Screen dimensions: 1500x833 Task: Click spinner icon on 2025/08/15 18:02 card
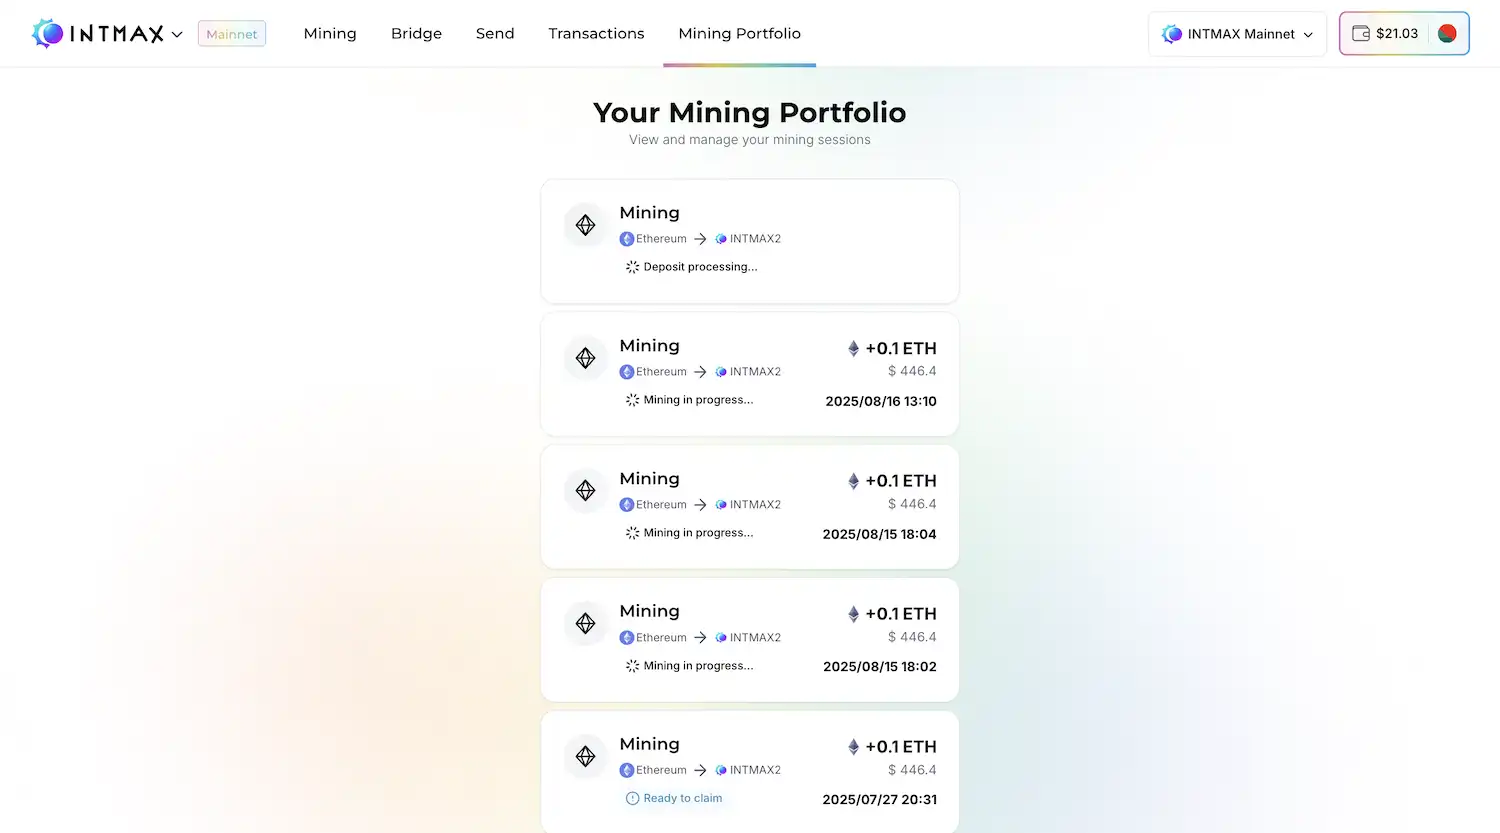click(632, 666)
